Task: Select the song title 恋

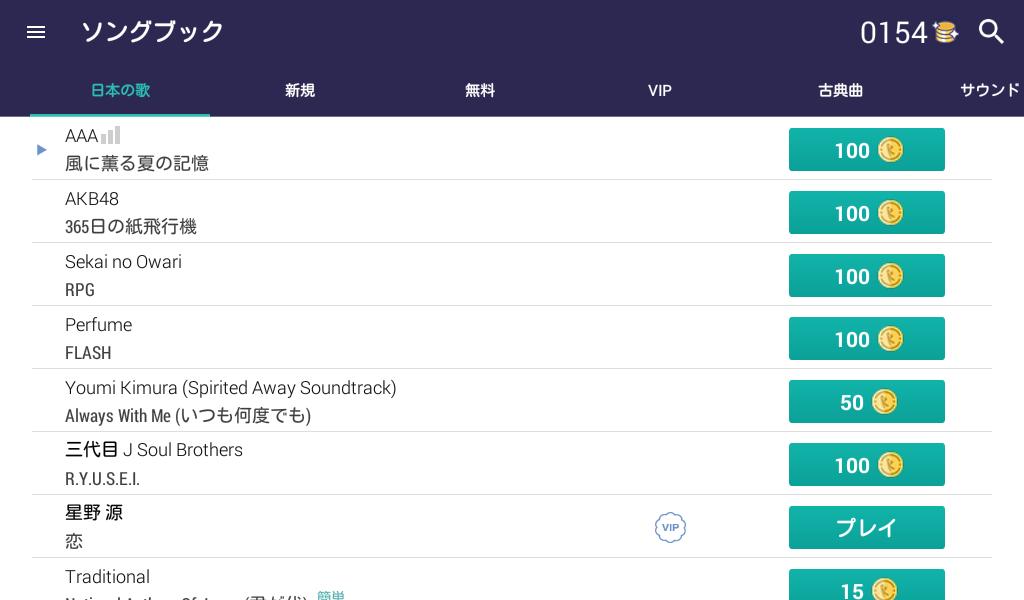Action: [74, 541]
